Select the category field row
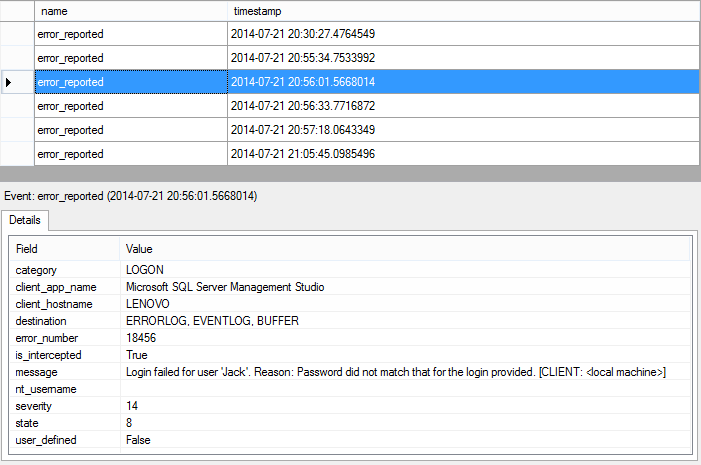This screenshot has width=701, height=465. 37,270
